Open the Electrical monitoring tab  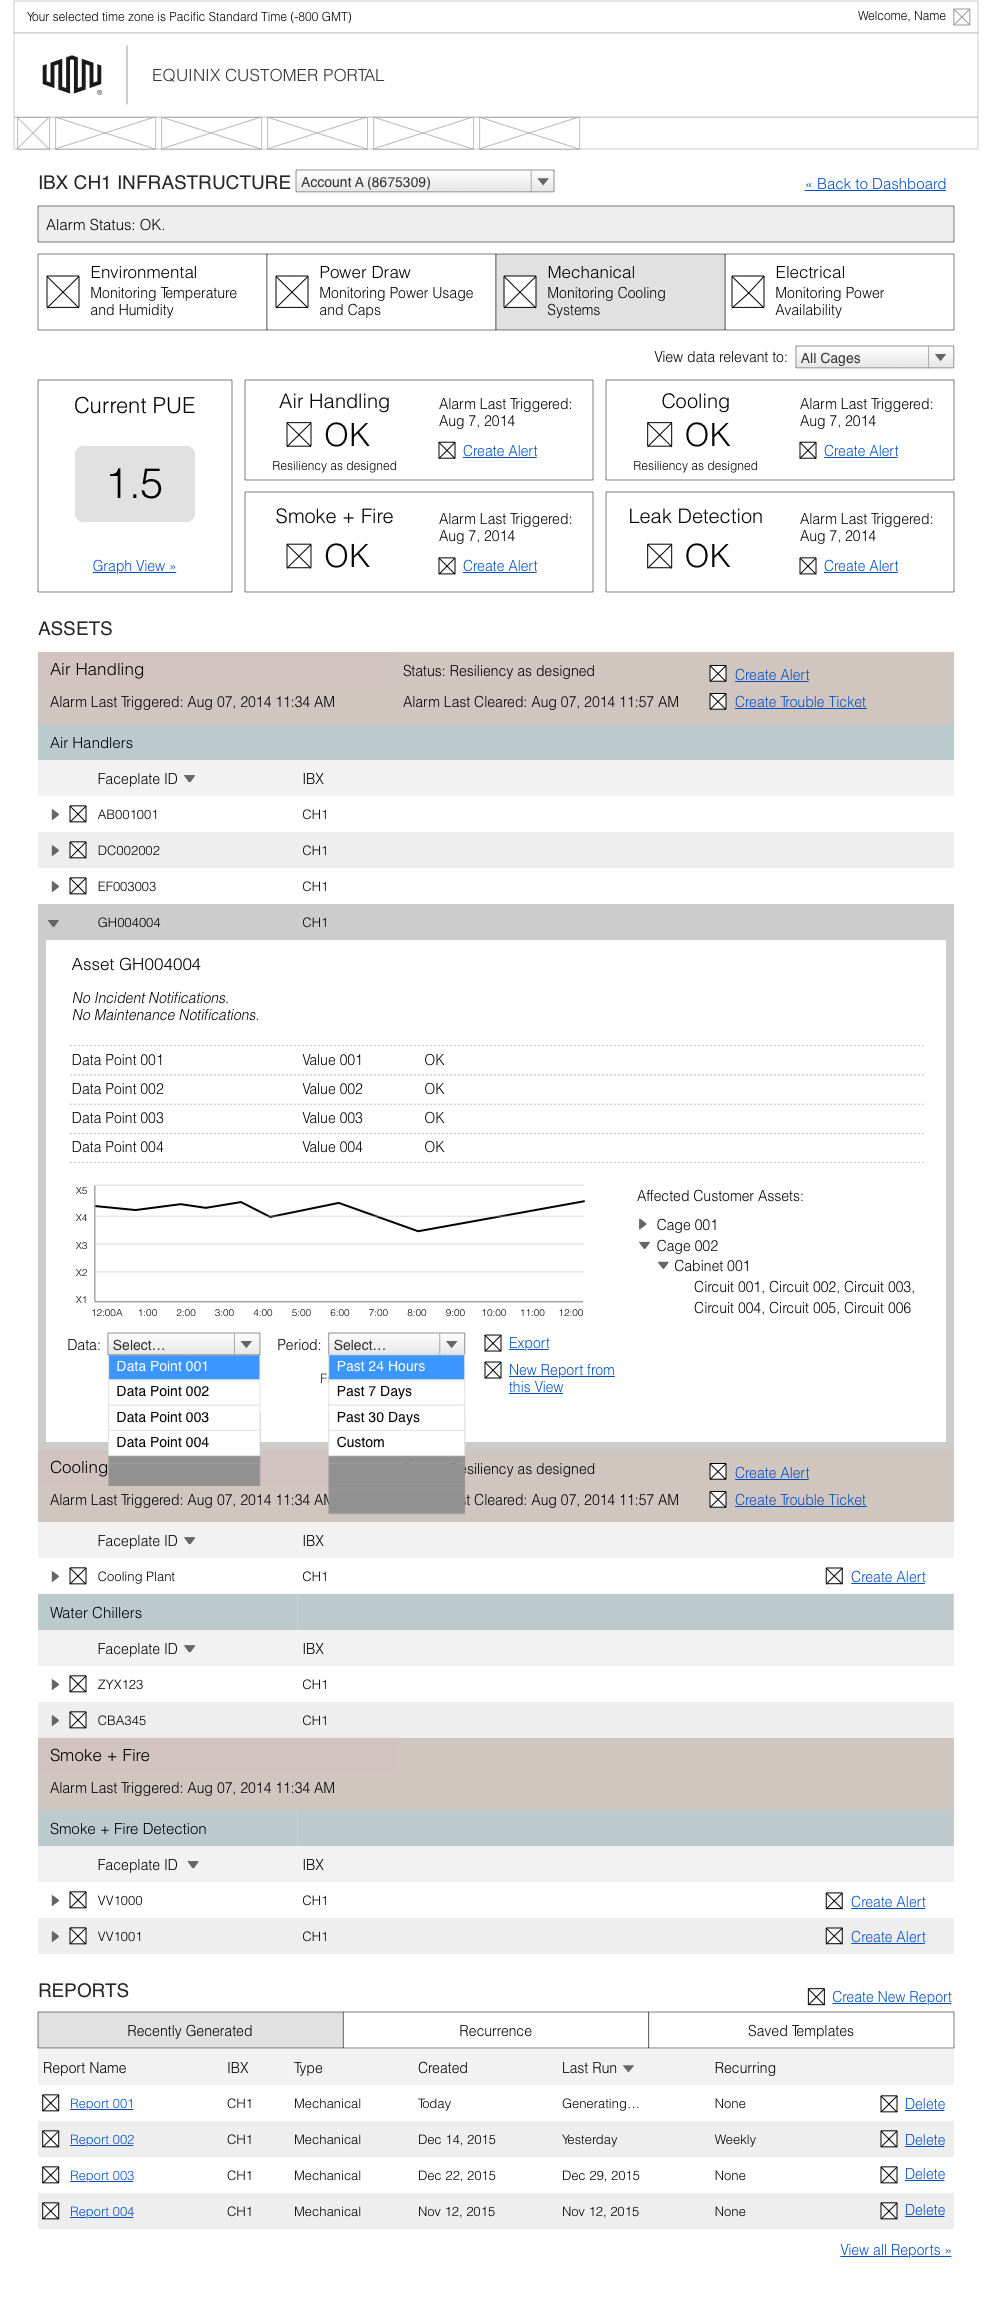[839, 291]
